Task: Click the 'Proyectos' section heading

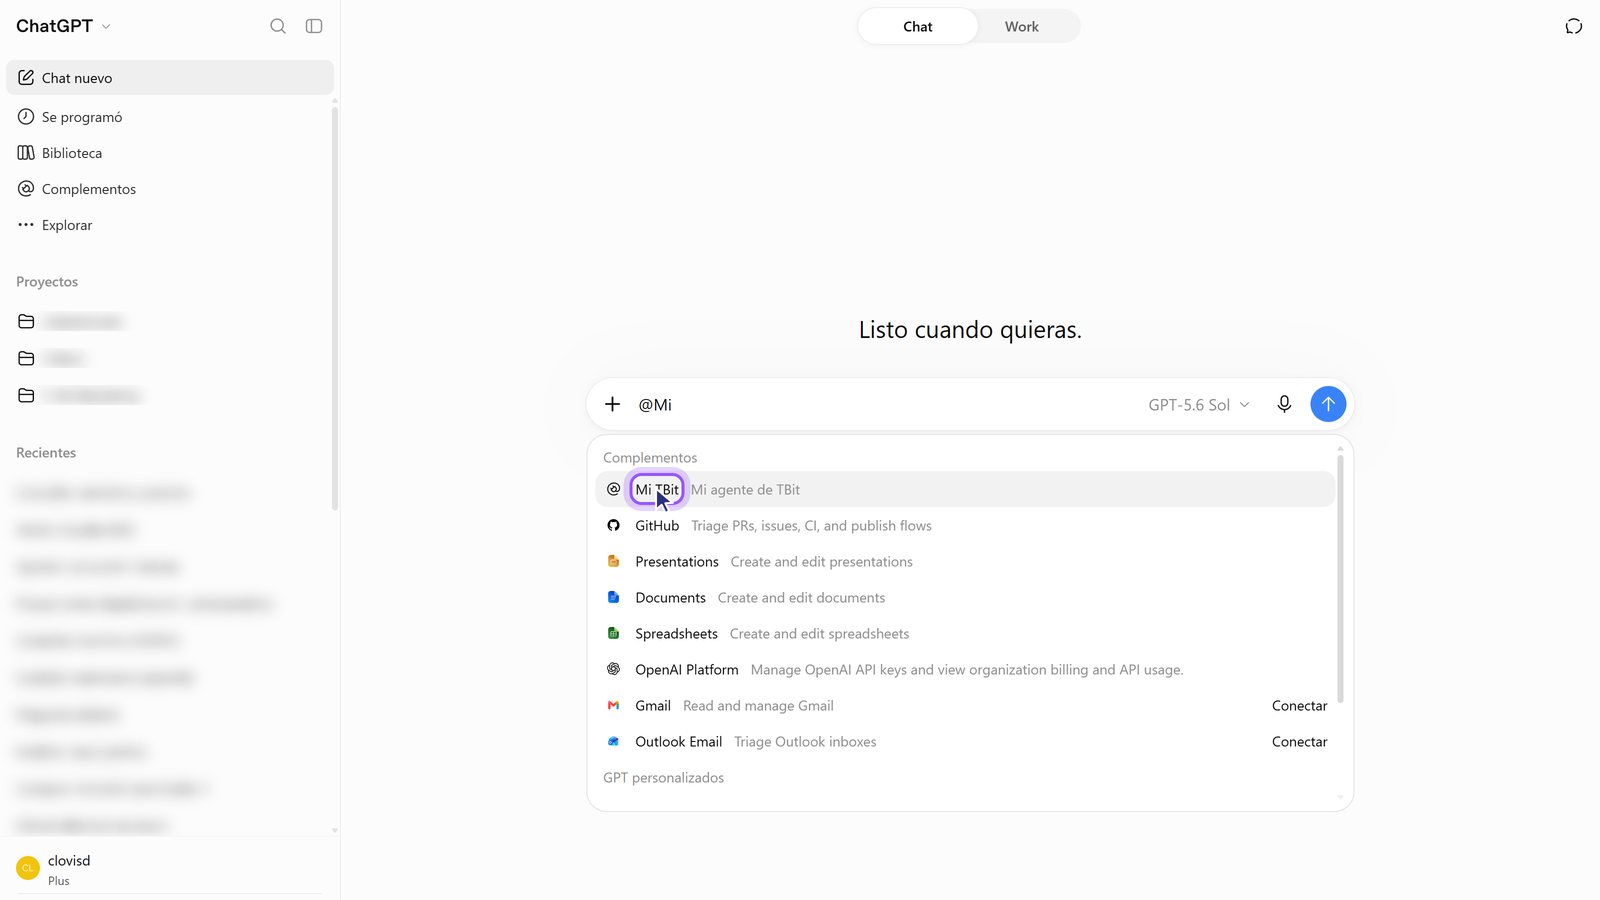Action: point(47,282)
